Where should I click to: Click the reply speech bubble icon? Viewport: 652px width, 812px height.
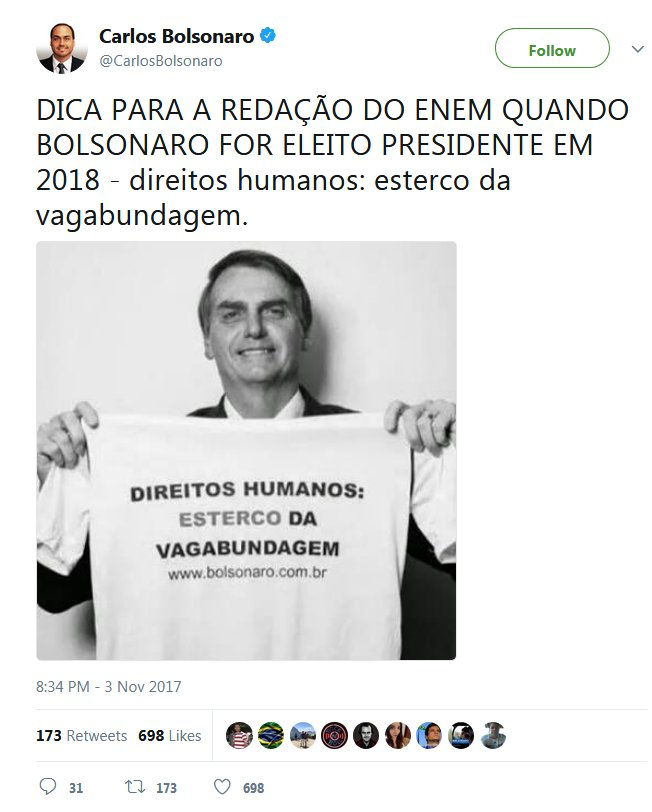48,787
